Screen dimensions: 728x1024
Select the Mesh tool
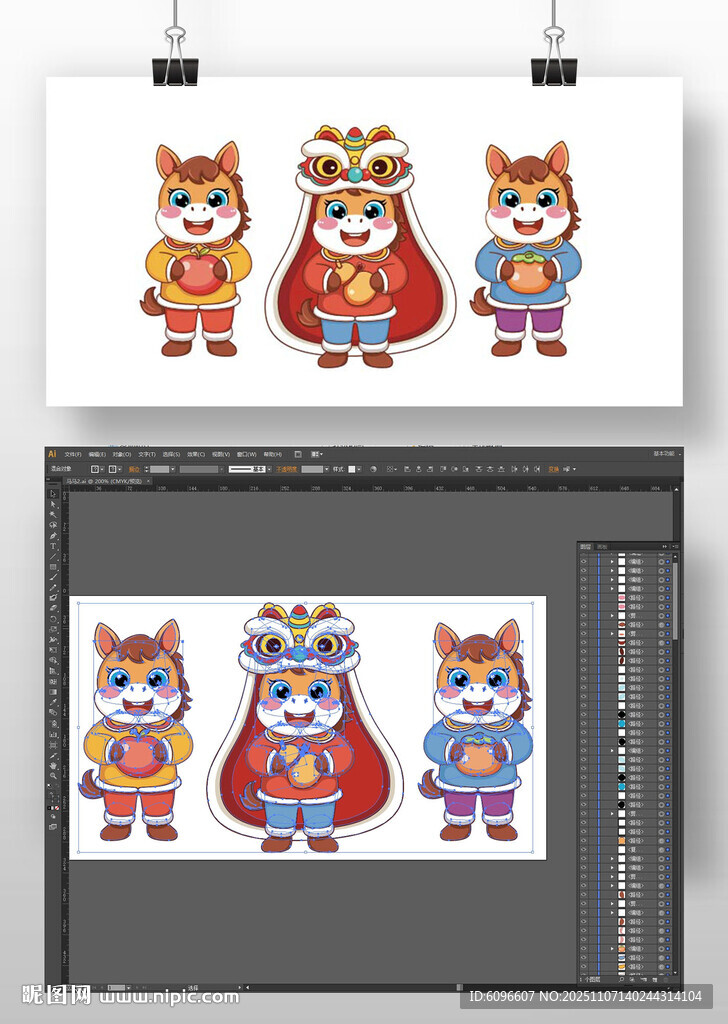click(53, 681)
